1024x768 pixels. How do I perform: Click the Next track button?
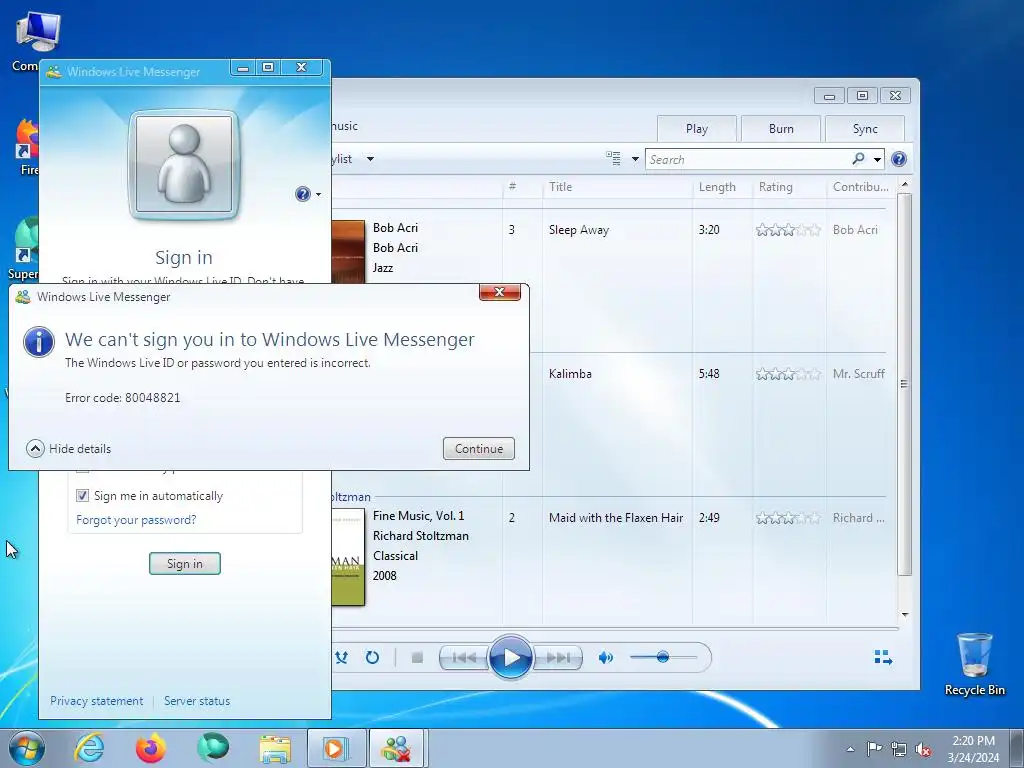click(557, 658)
